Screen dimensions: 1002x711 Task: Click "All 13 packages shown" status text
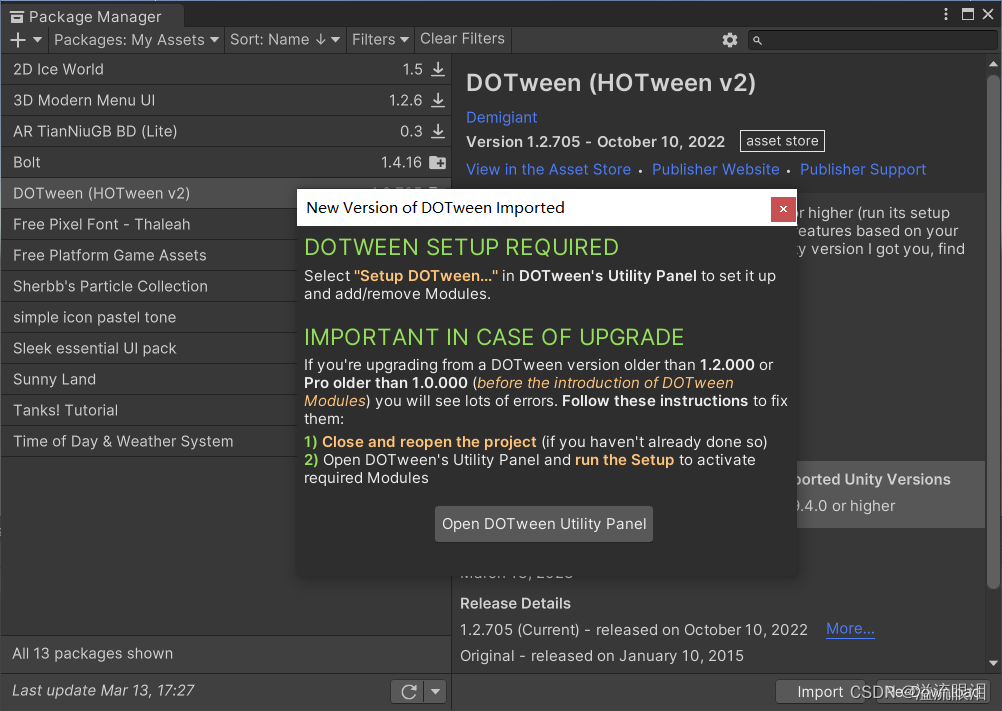93,654
